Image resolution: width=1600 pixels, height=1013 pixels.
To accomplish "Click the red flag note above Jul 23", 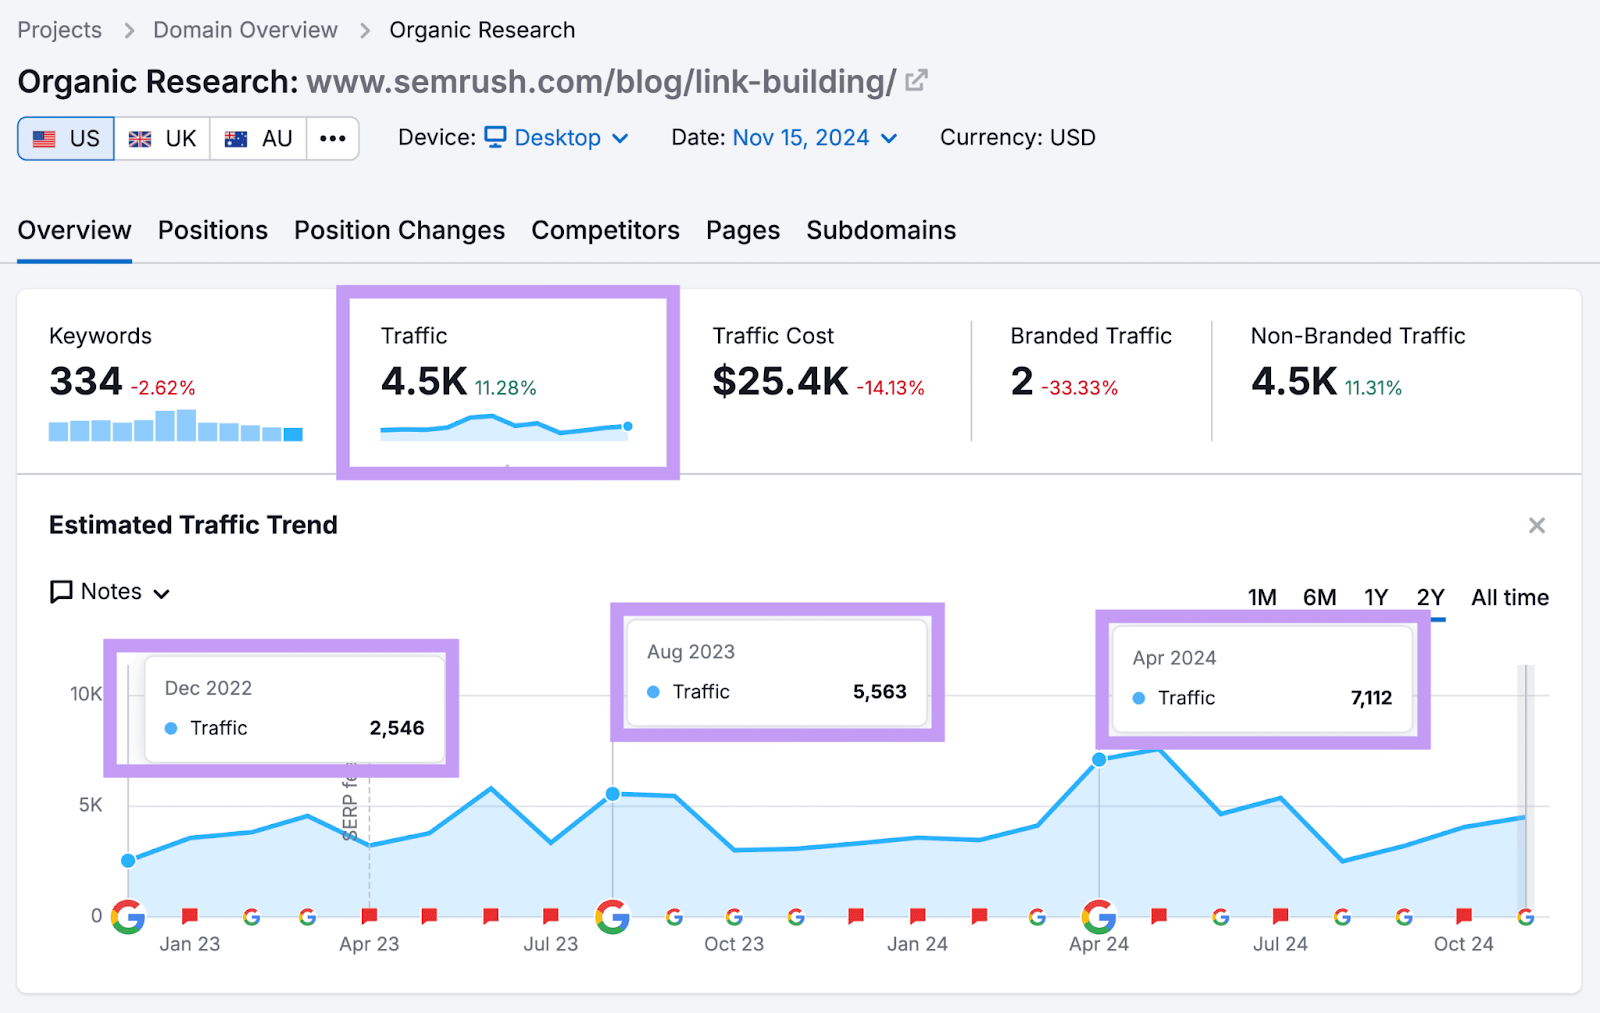I will [x=550, y=915].
